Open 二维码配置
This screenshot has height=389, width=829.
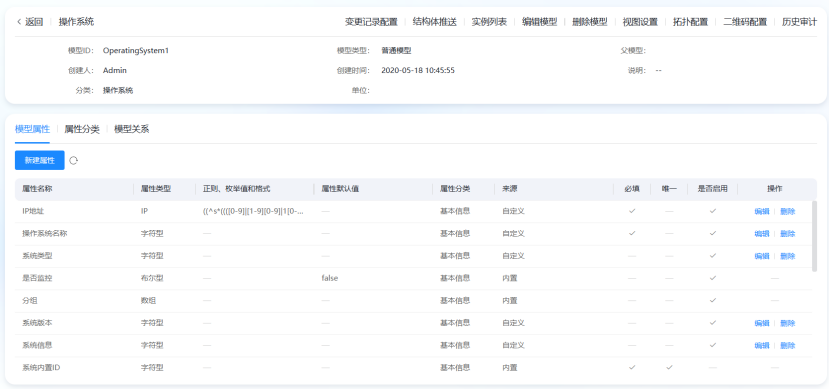pyautogui.click(x=745, y=22)
